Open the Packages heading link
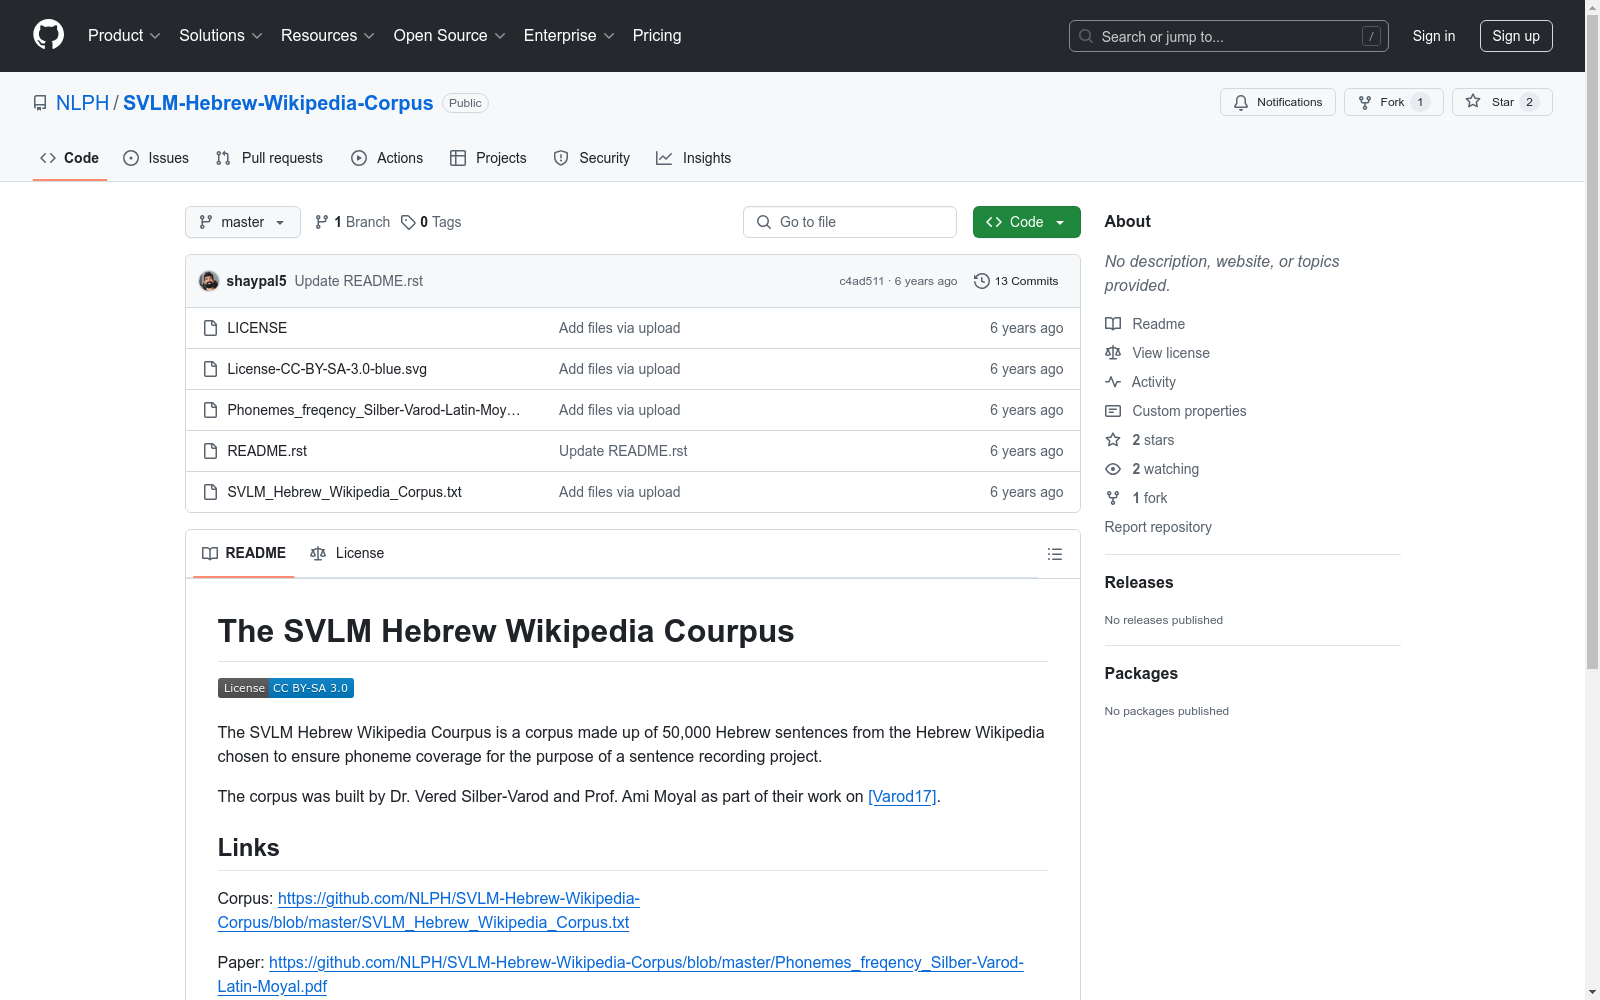This screenshot has height=1000, width=1600. pyautogui.click(x=1141, y=673)
